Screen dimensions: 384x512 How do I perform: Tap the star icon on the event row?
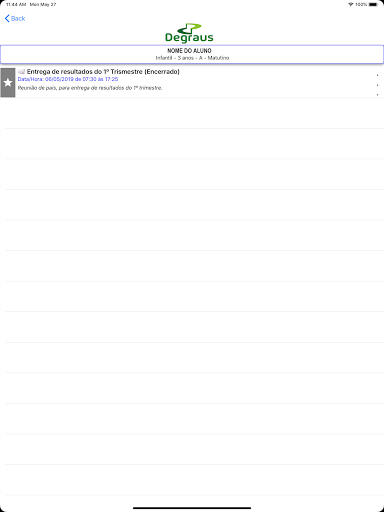coord(8,83)
